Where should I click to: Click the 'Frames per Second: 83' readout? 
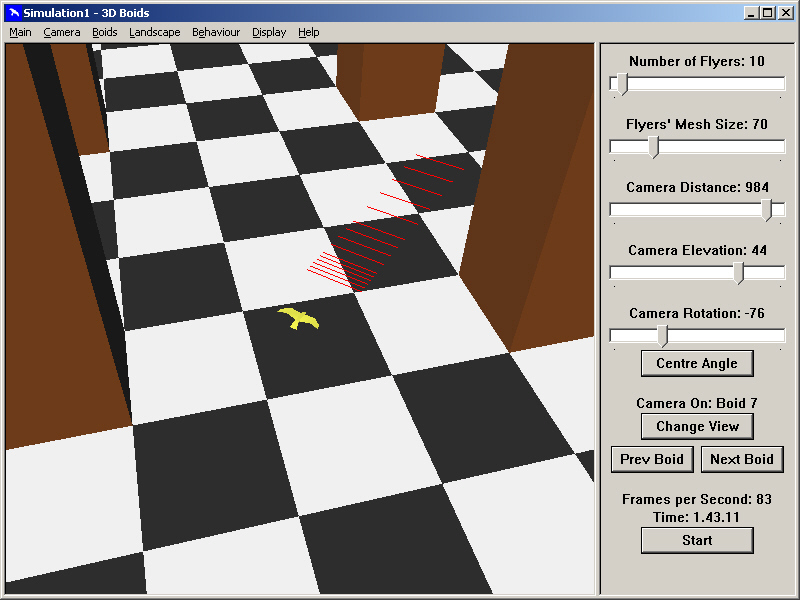[697, 499]
